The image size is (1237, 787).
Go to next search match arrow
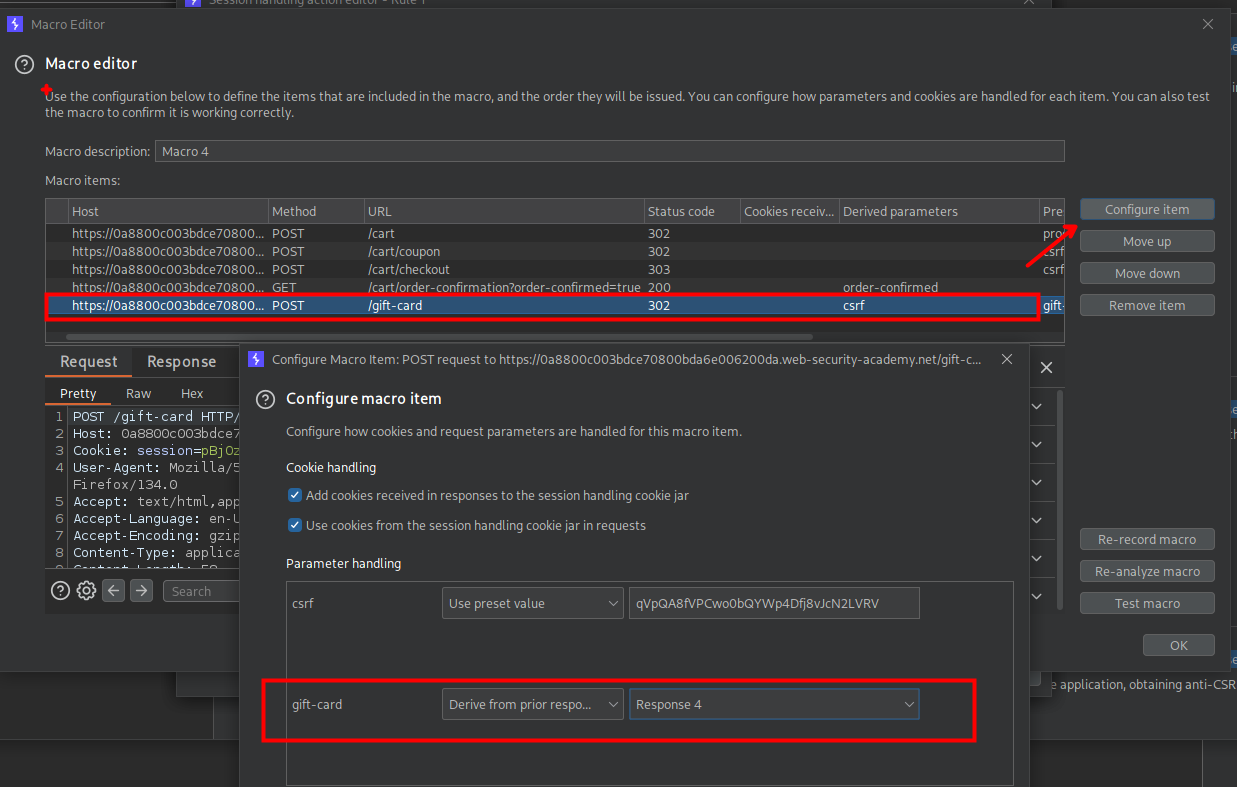(141, 591)
